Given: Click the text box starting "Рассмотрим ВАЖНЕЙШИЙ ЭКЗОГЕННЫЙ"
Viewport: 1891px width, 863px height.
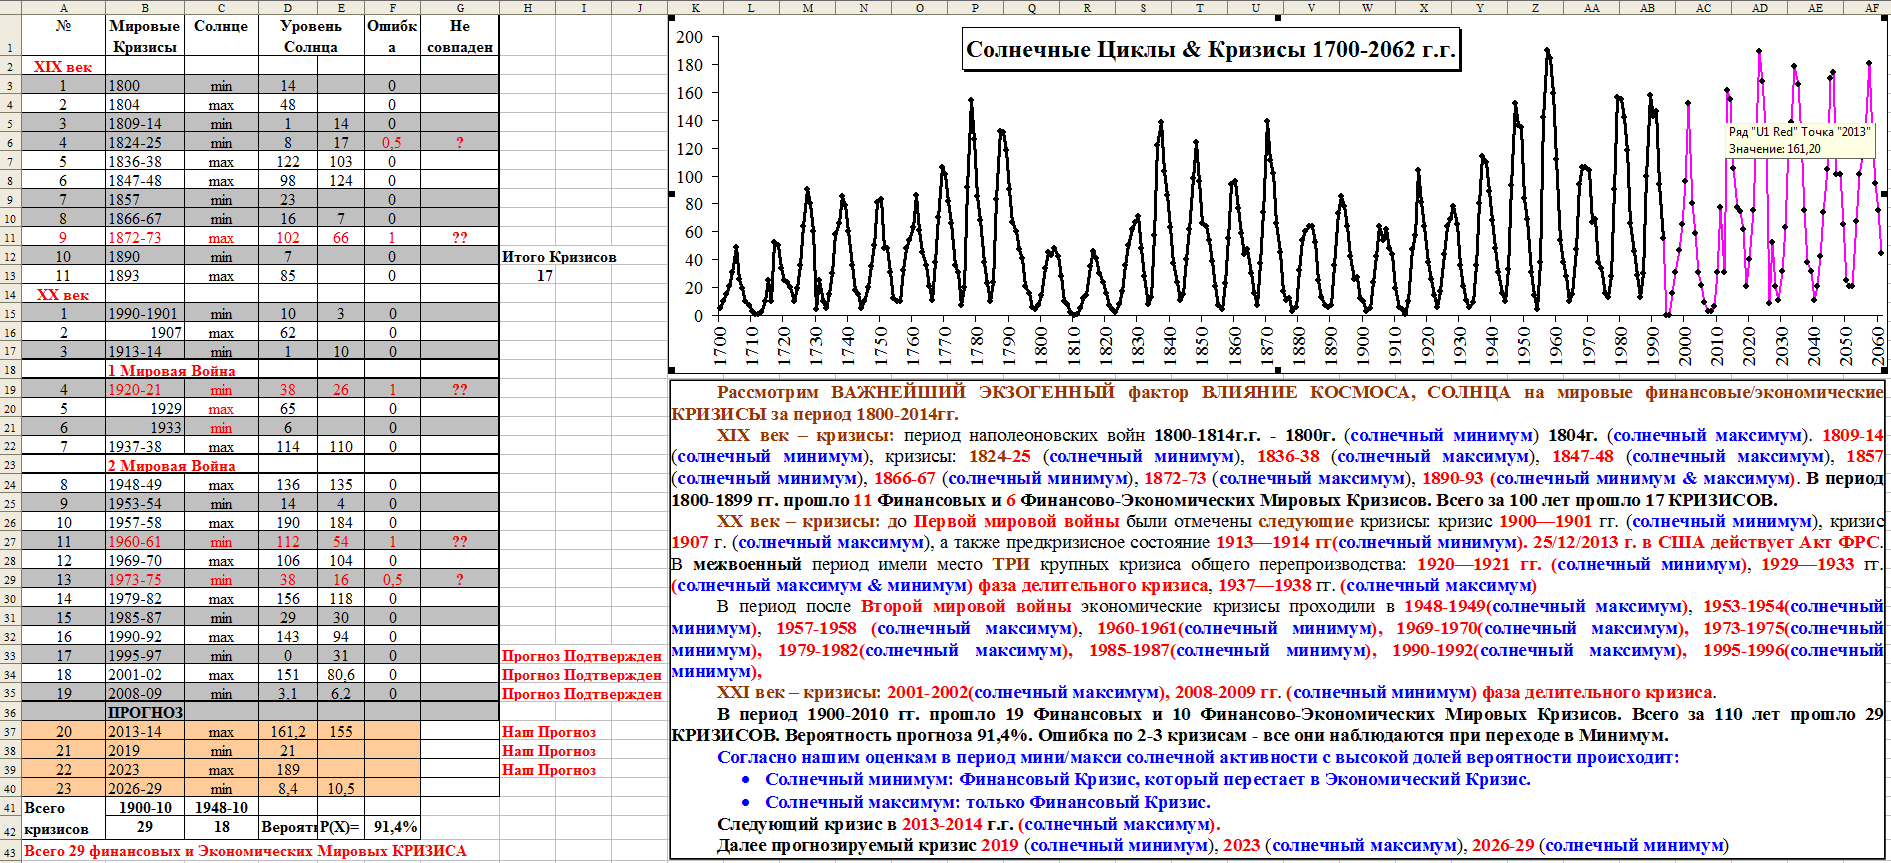Looking at the screenshot, I should pos(1277,618).
